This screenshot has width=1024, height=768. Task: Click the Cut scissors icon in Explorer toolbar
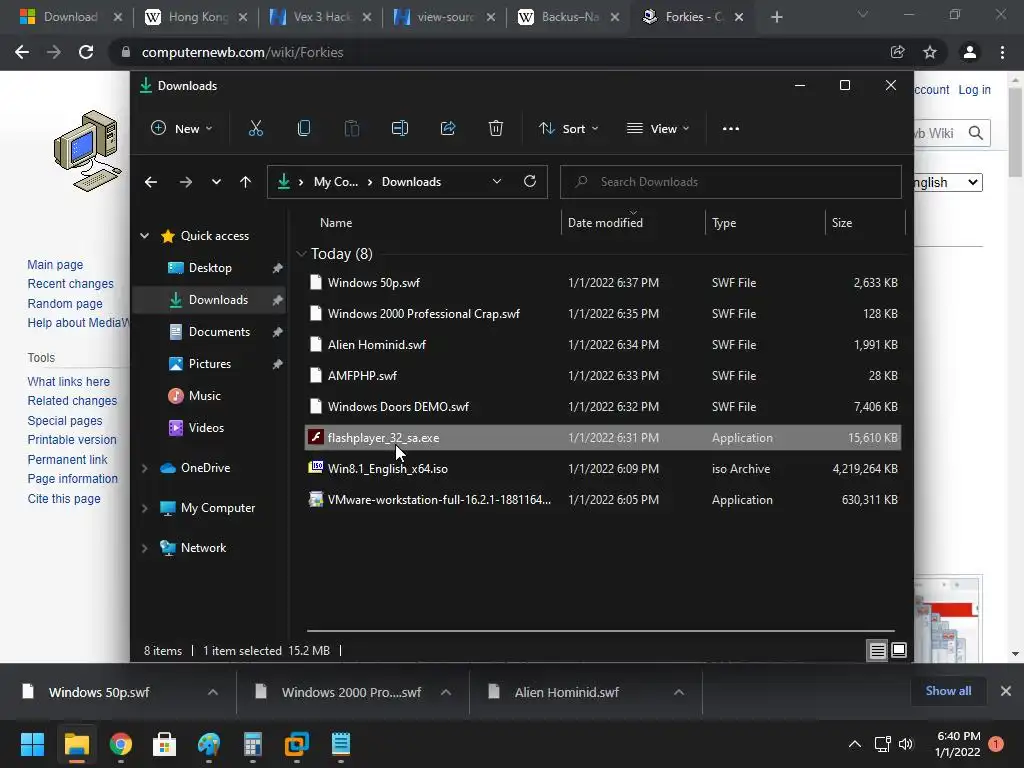point(255,129)
